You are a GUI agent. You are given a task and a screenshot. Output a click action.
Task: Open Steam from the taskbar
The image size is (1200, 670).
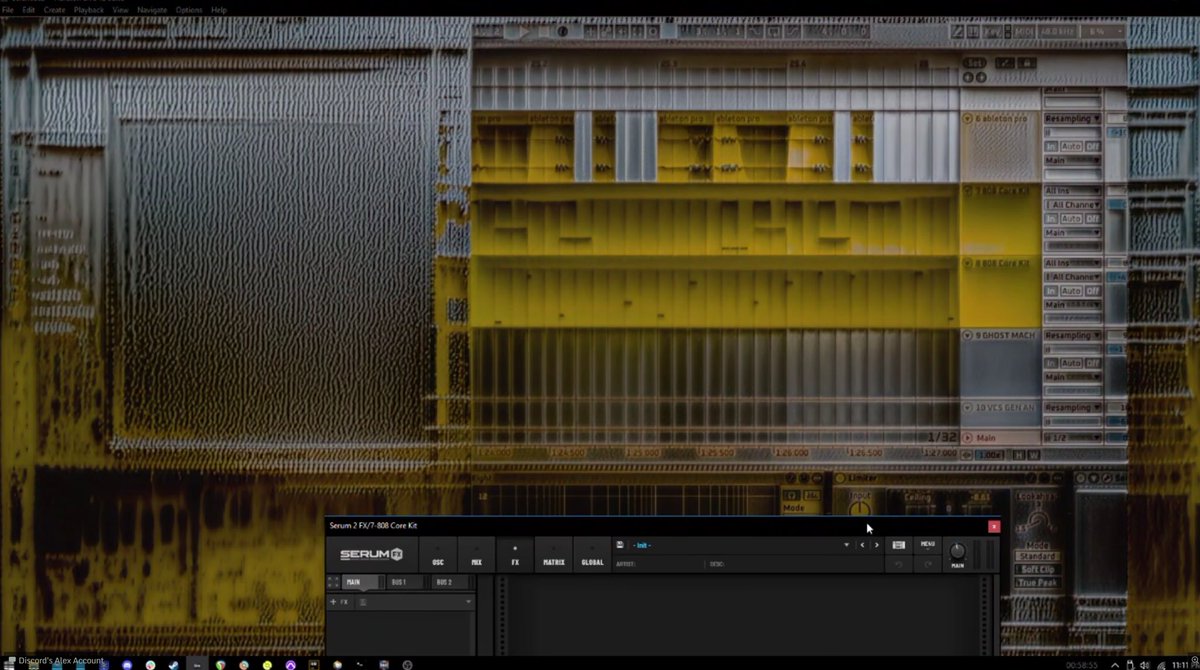click(x=173, y=664)
